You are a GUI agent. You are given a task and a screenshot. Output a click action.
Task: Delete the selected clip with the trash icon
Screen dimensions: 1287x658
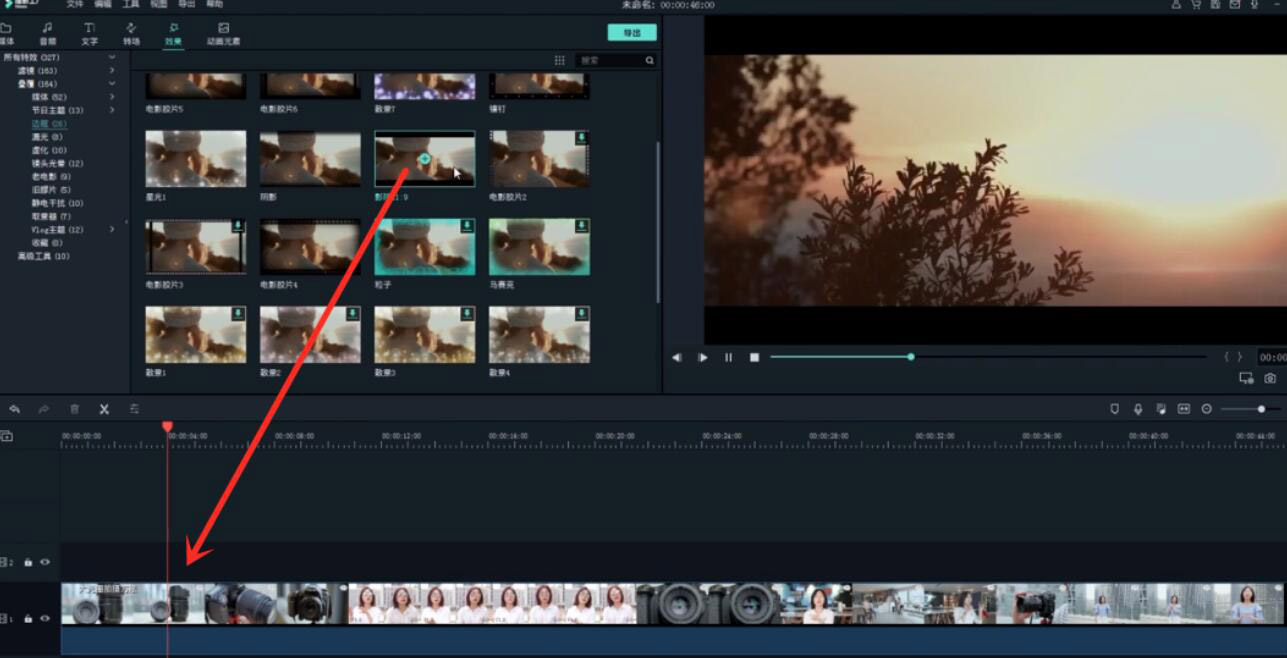pos(75,408)
